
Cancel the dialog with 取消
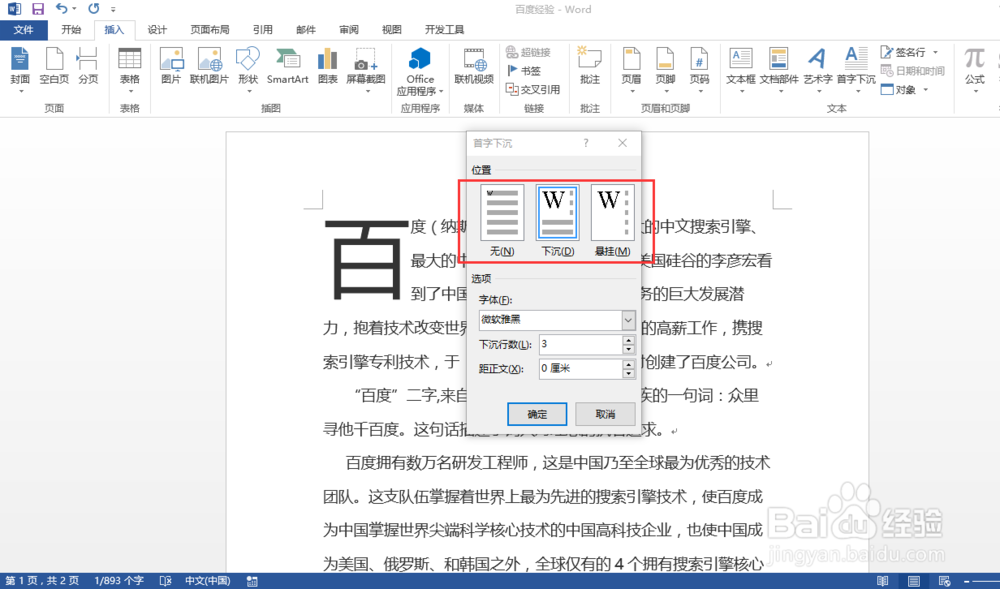[x=605, y=414]
